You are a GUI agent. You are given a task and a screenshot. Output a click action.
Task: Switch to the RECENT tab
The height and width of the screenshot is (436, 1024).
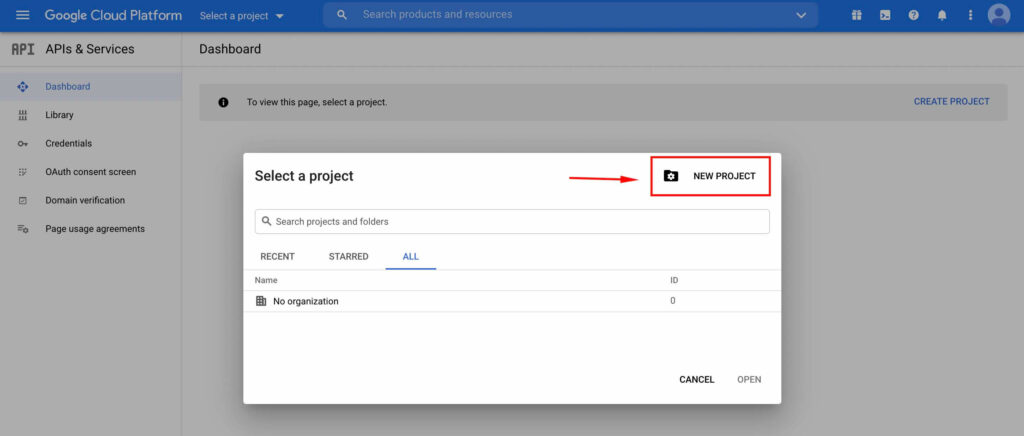pos(278,257)
